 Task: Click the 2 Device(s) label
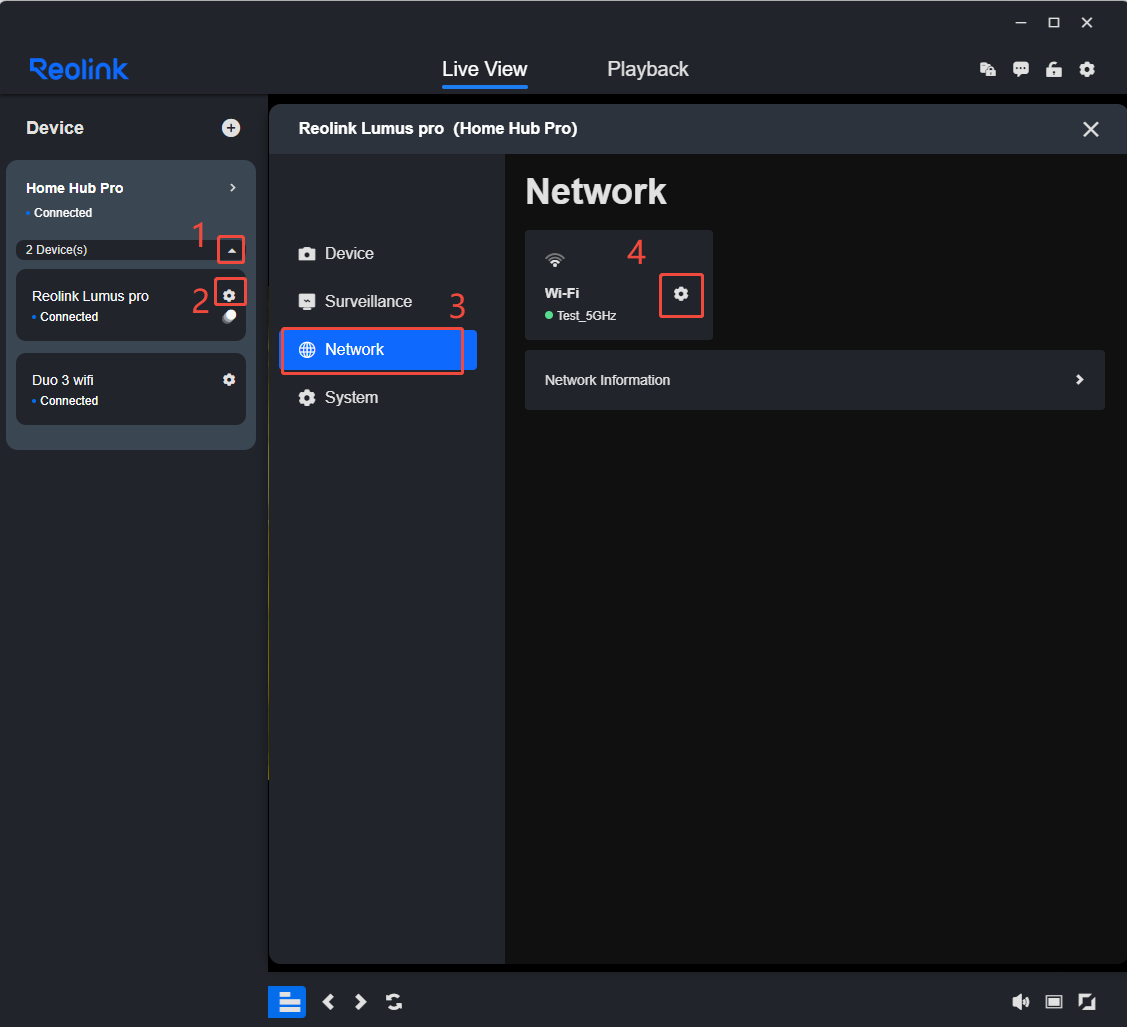tap(57, 250)
